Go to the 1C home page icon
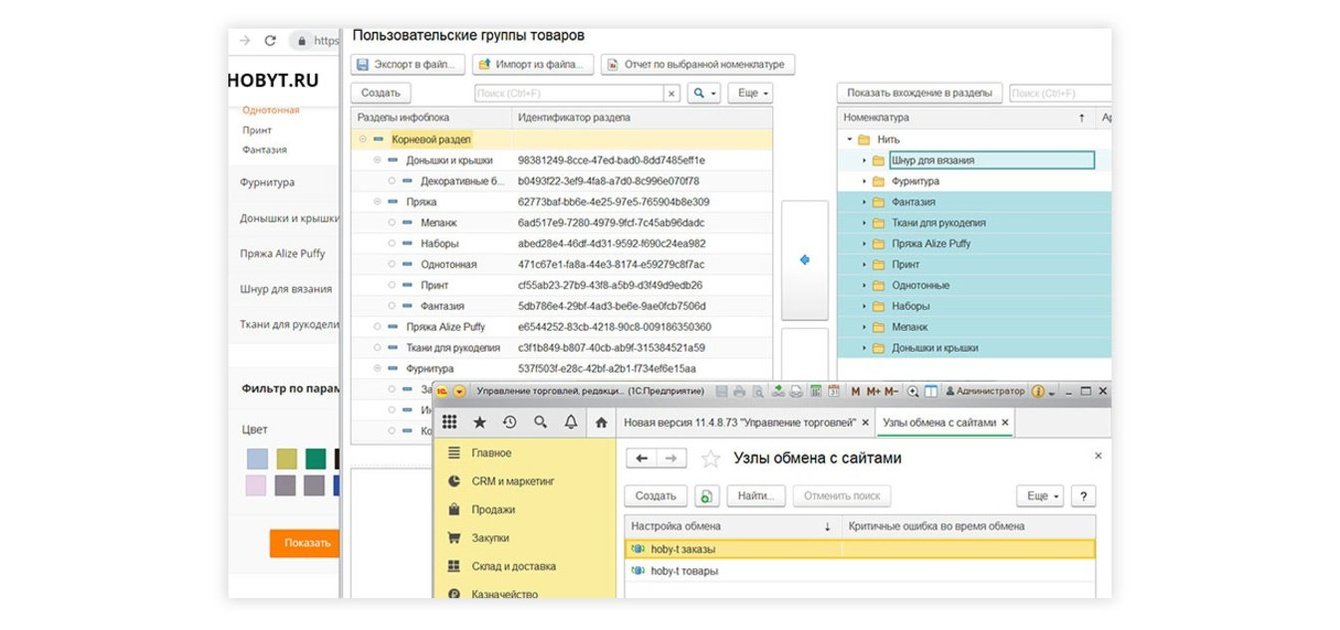 coord(601,422)
